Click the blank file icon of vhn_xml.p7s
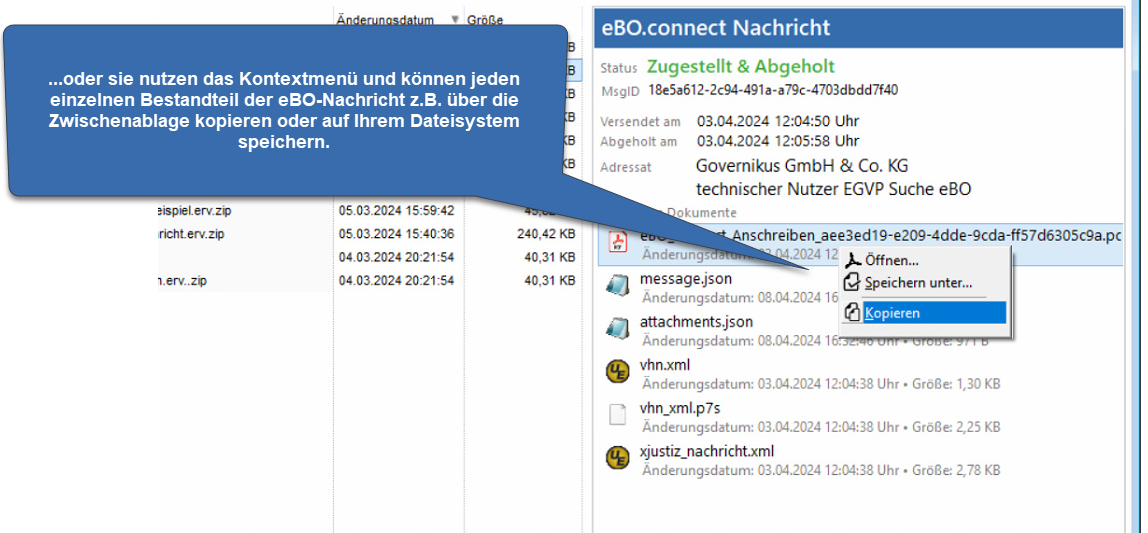Viewport: 1148px width, 533px height. coord(618,414)
